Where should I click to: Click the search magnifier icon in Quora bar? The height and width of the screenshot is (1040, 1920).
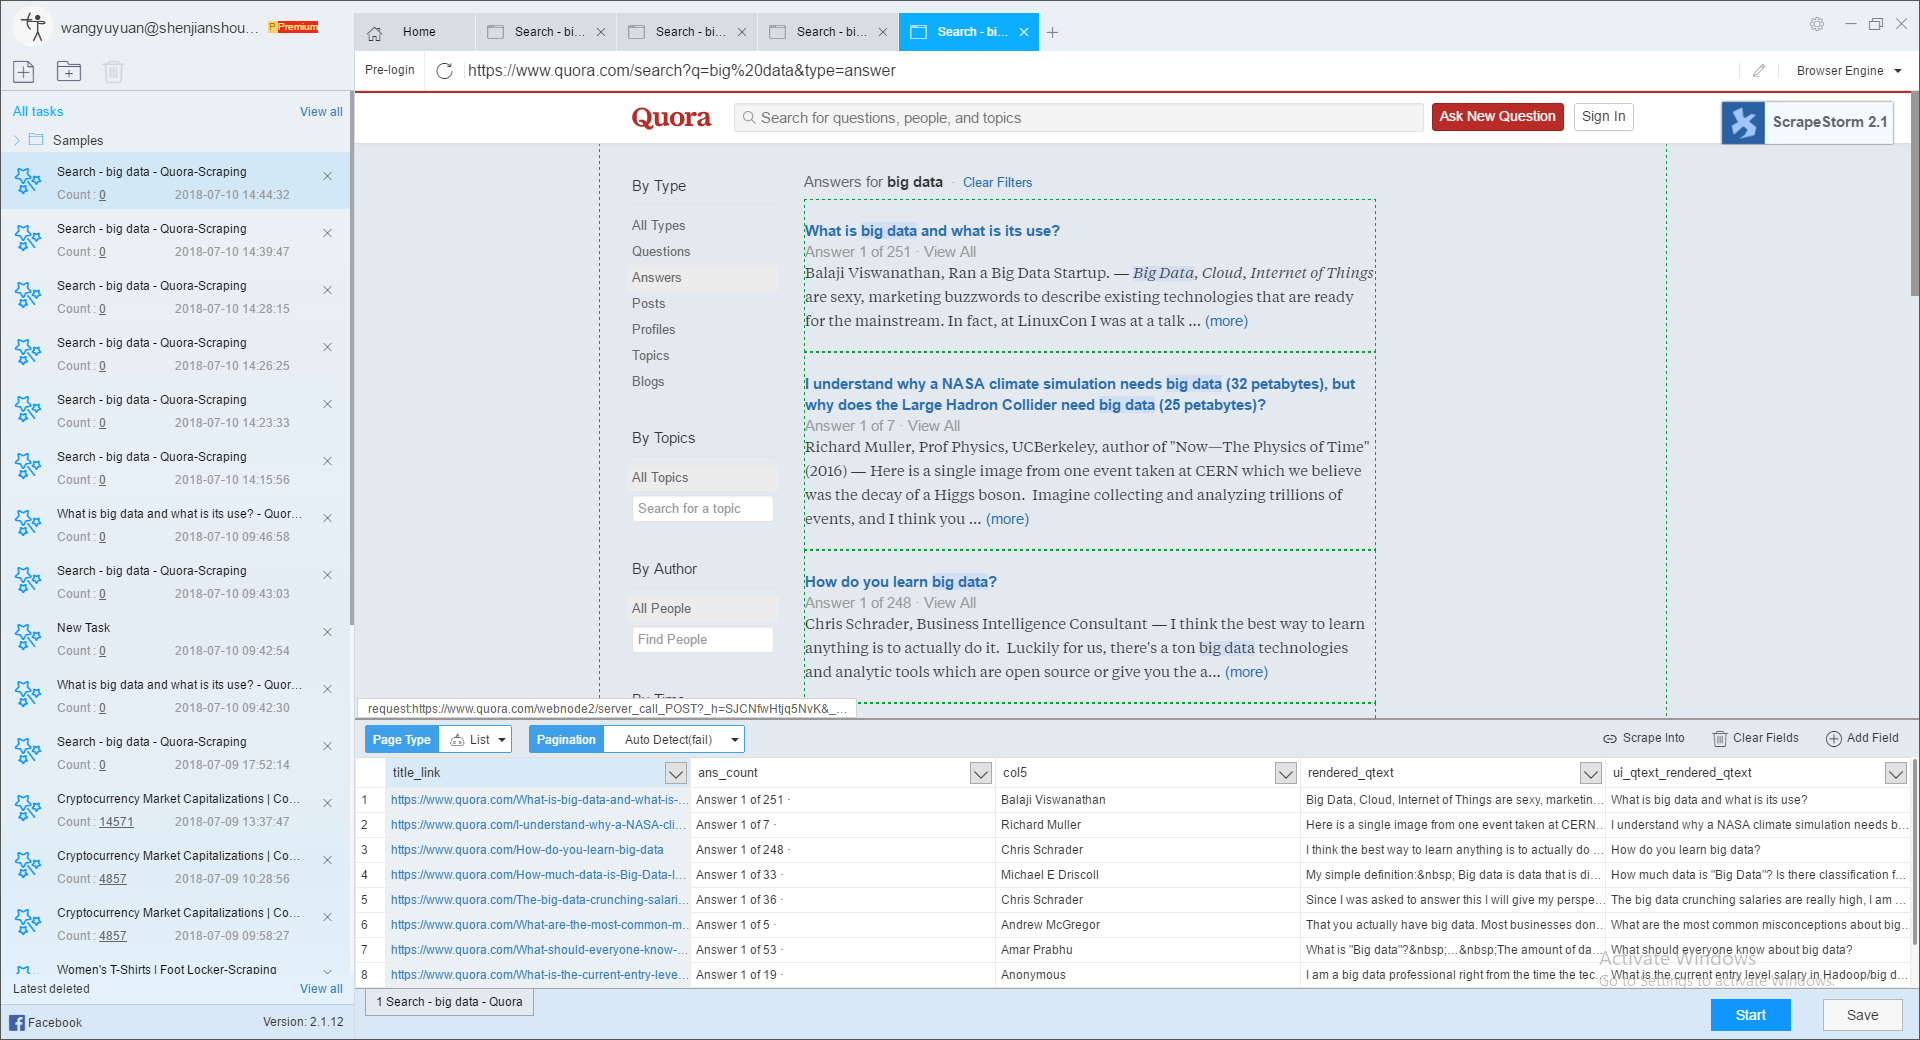click(x=749, y=118)
